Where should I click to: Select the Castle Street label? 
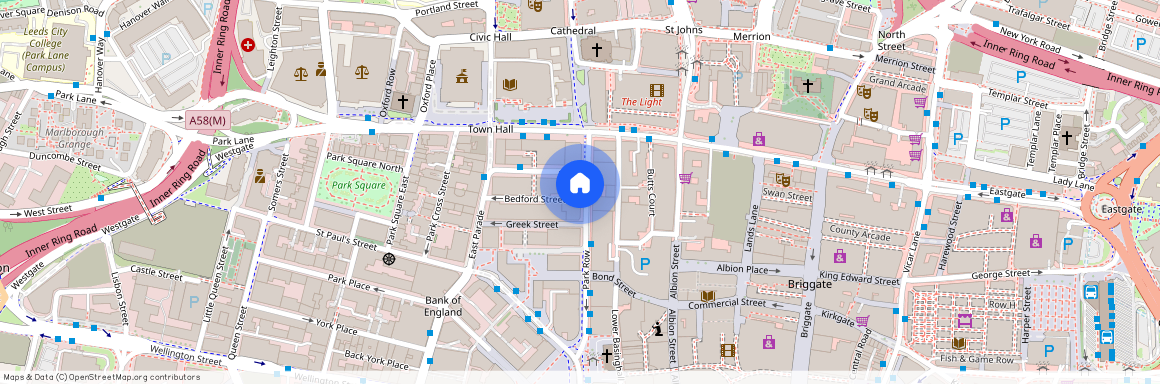(x=156, y=273)
